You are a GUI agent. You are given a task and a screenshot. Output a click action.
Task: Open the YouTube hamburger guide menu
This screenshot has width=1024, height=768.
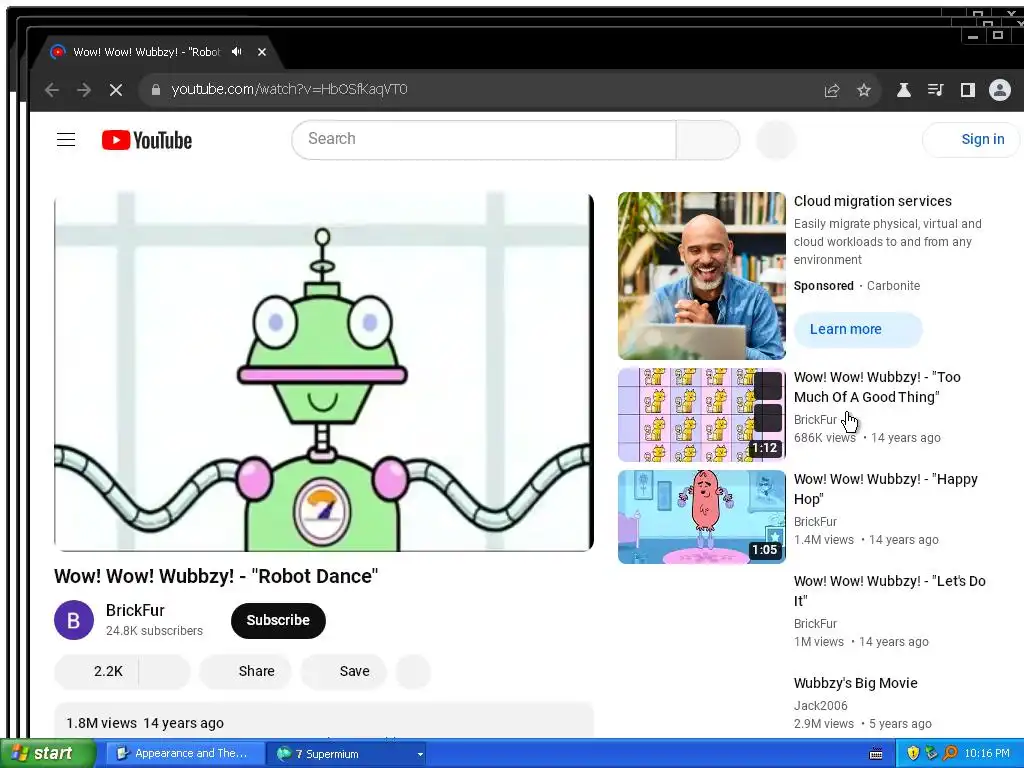(66, 140)
